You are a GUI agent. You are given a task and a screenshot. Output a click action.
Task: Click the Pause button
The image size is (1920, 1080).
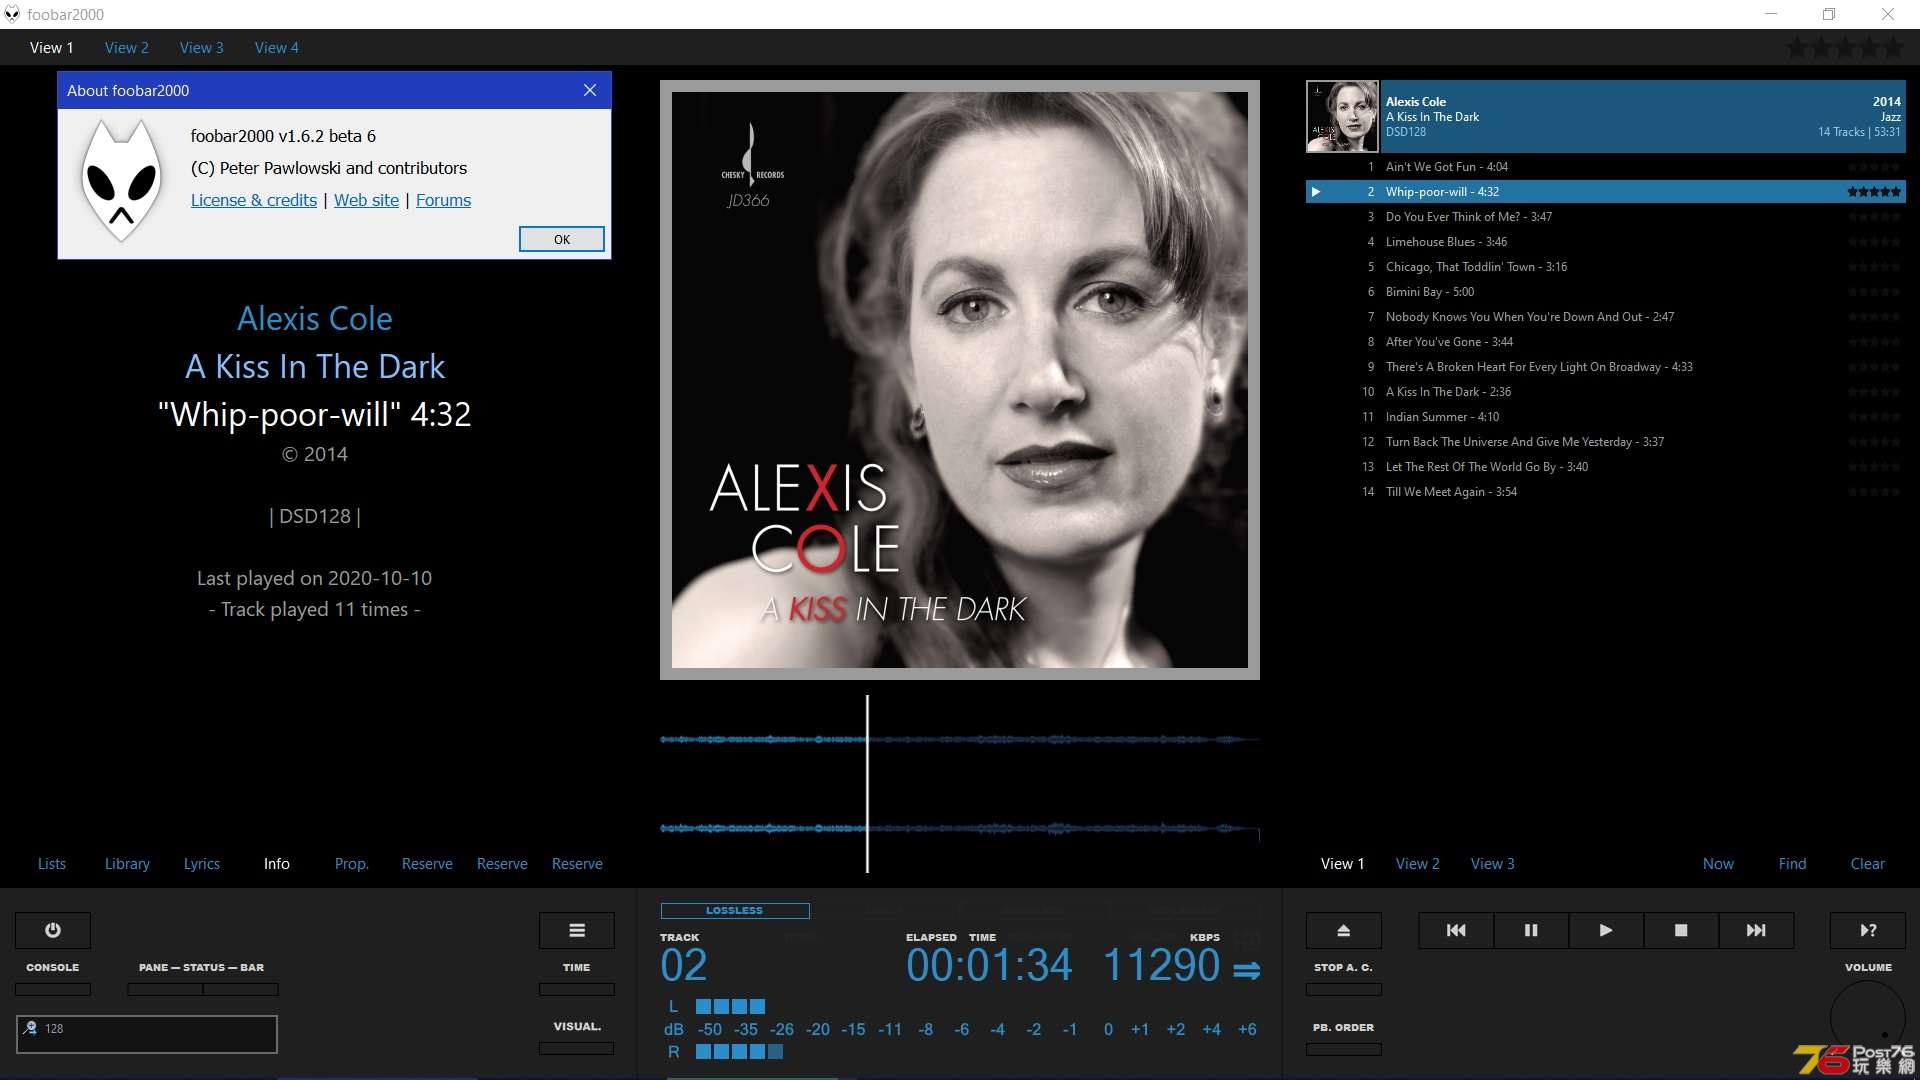1530,928
